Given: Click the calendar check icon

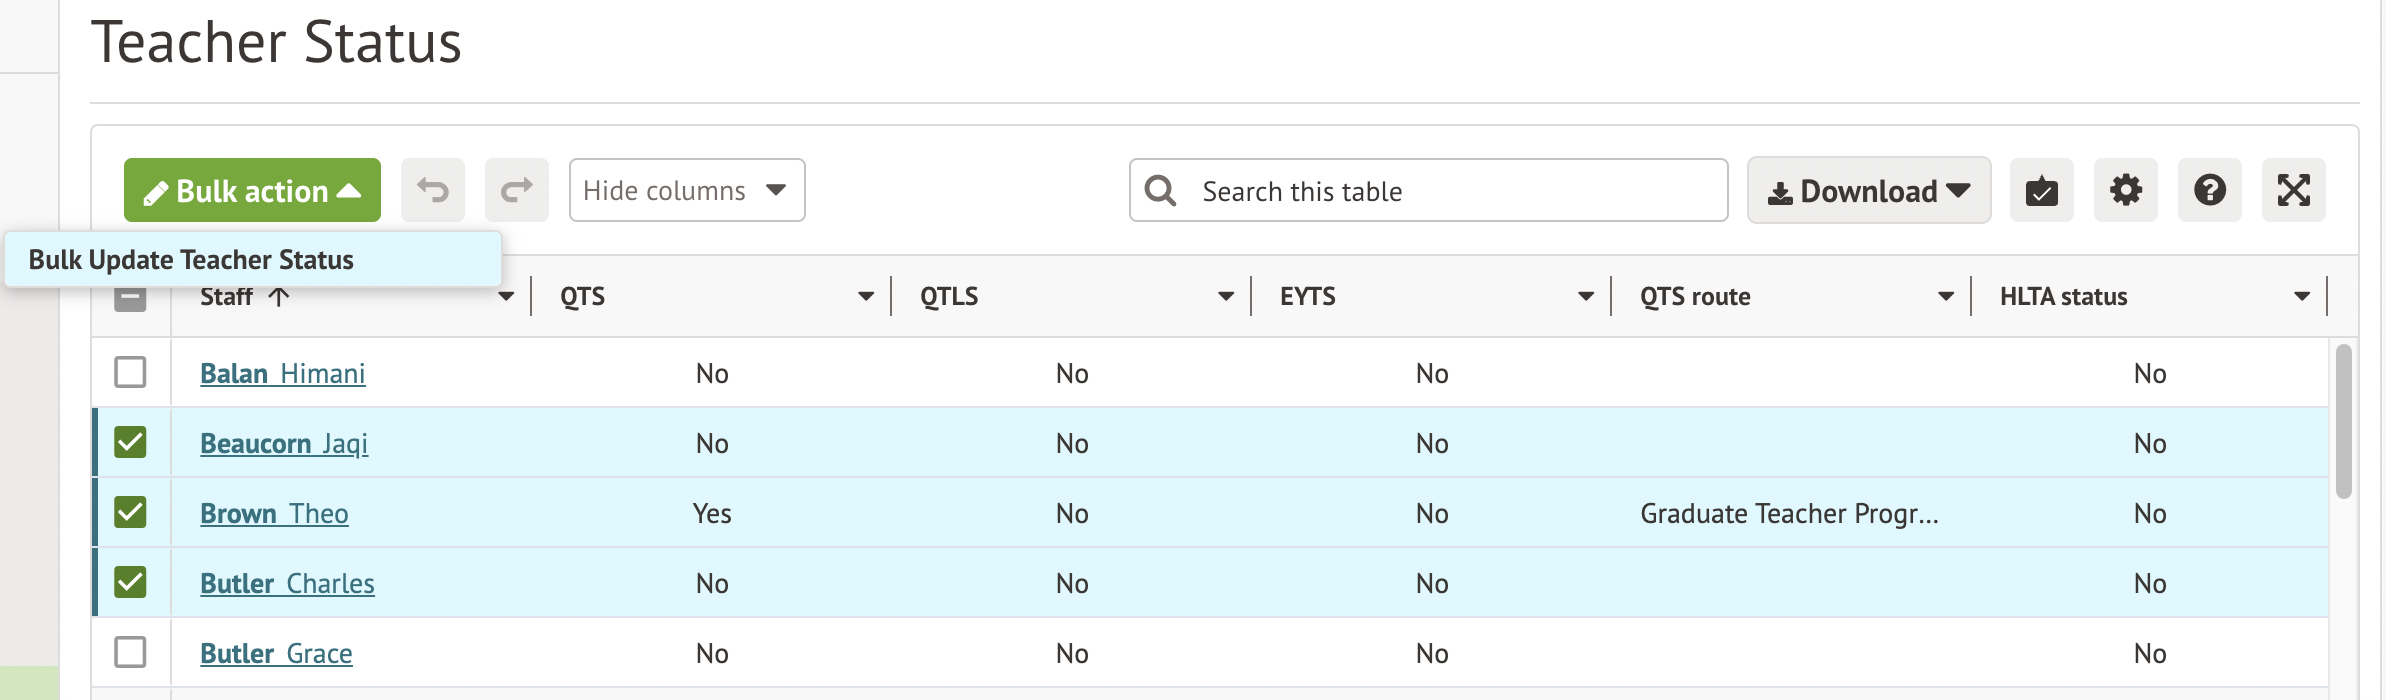Looking at the screenshot, I should pyautogui.click(x=2041, y=190).
